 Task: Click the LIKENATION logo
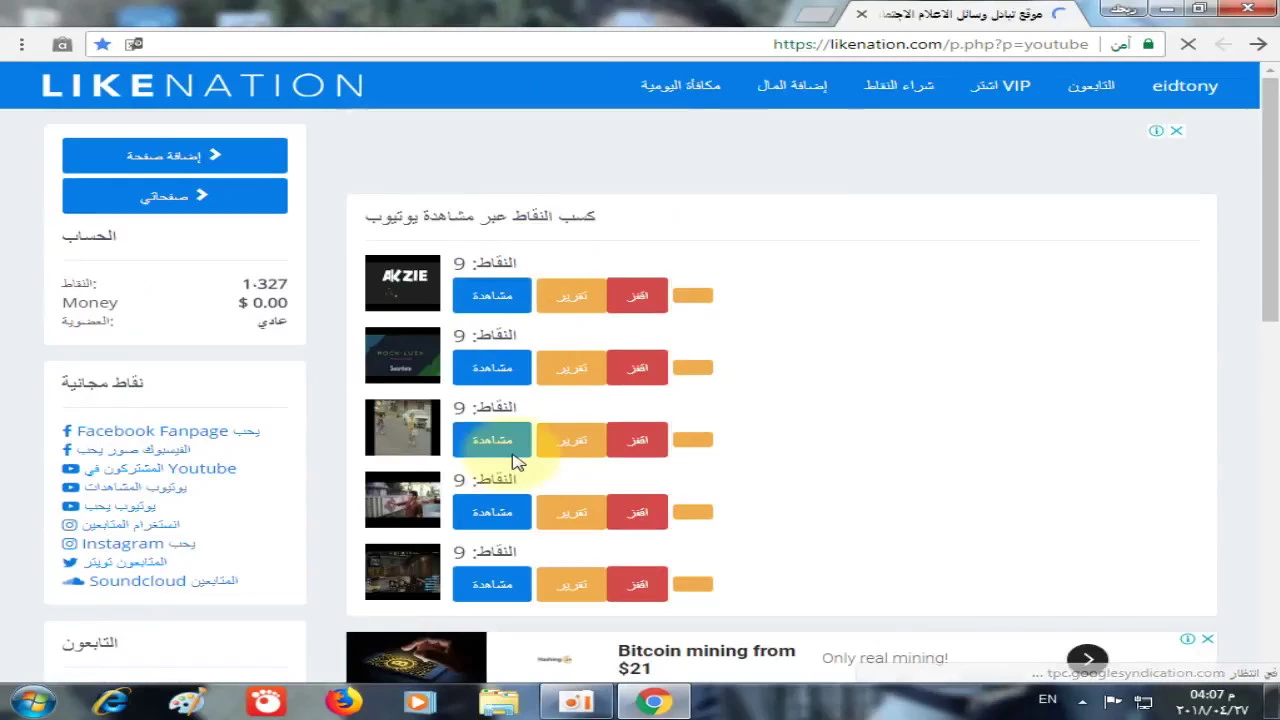(202, 86)
